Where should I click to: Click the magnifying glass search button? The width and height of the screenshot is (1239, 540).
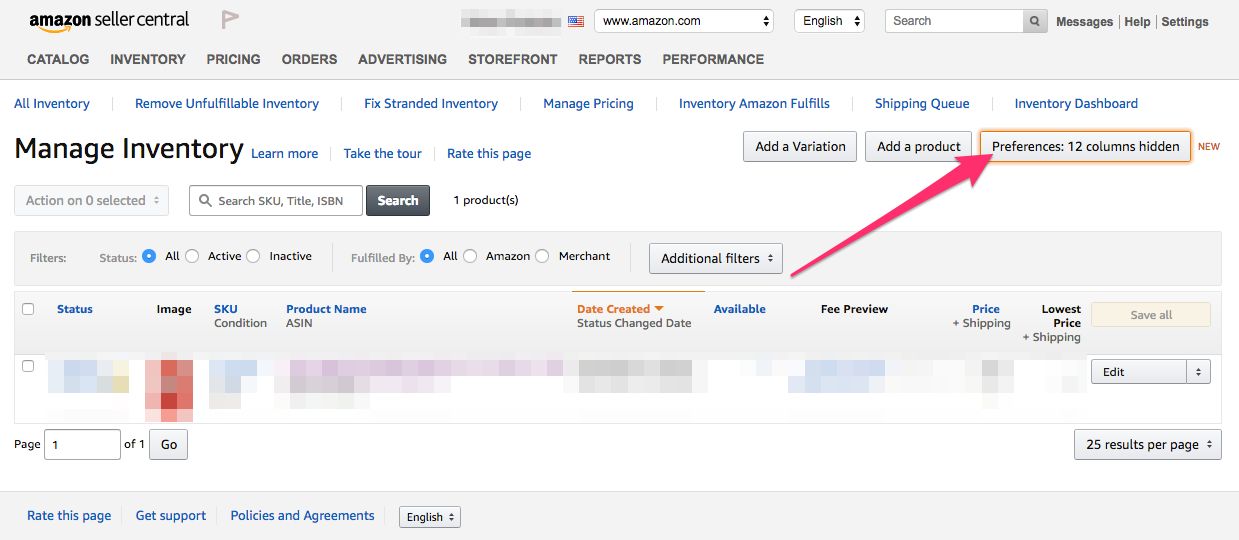(x=1035, y=21)
